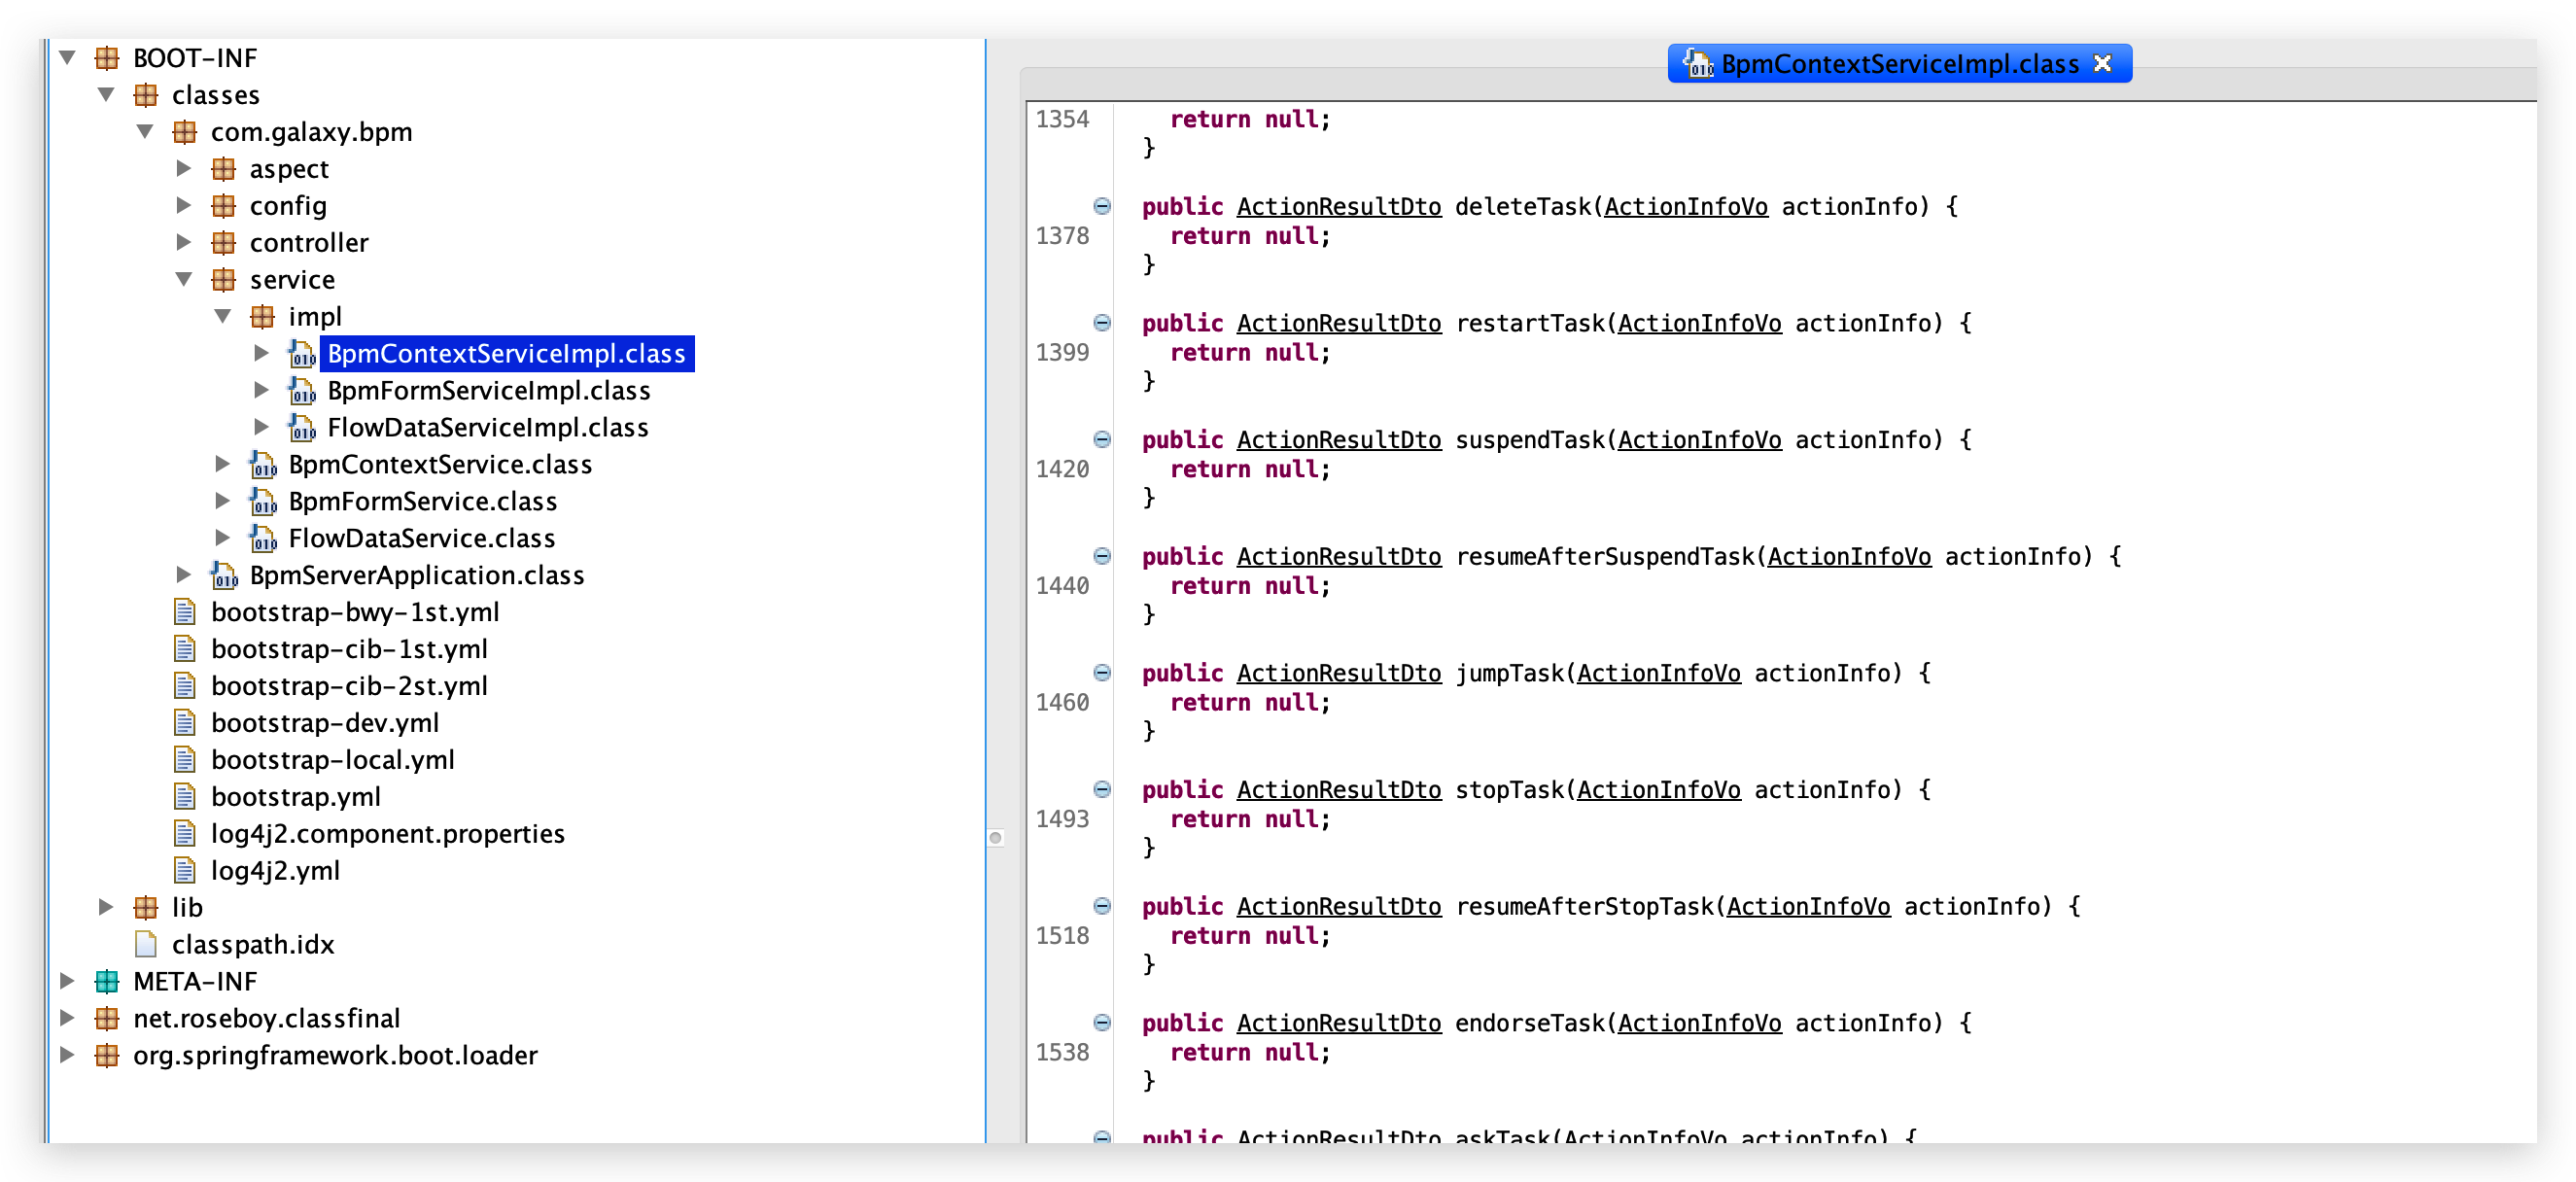
Task: Expand net.roseboy.classfinal package
Action: pos(68,1019)
